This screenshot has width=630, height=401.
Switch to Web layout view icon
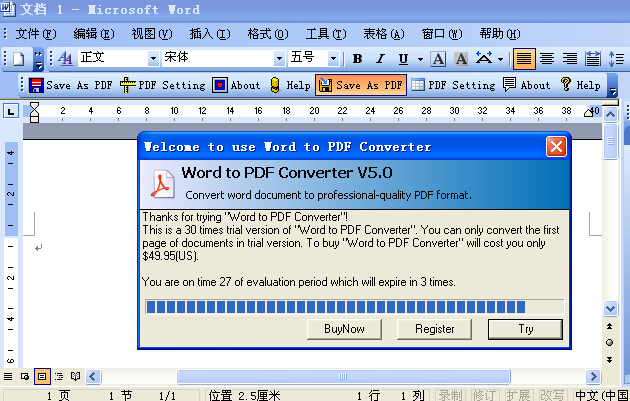click(x=25, y=376)
